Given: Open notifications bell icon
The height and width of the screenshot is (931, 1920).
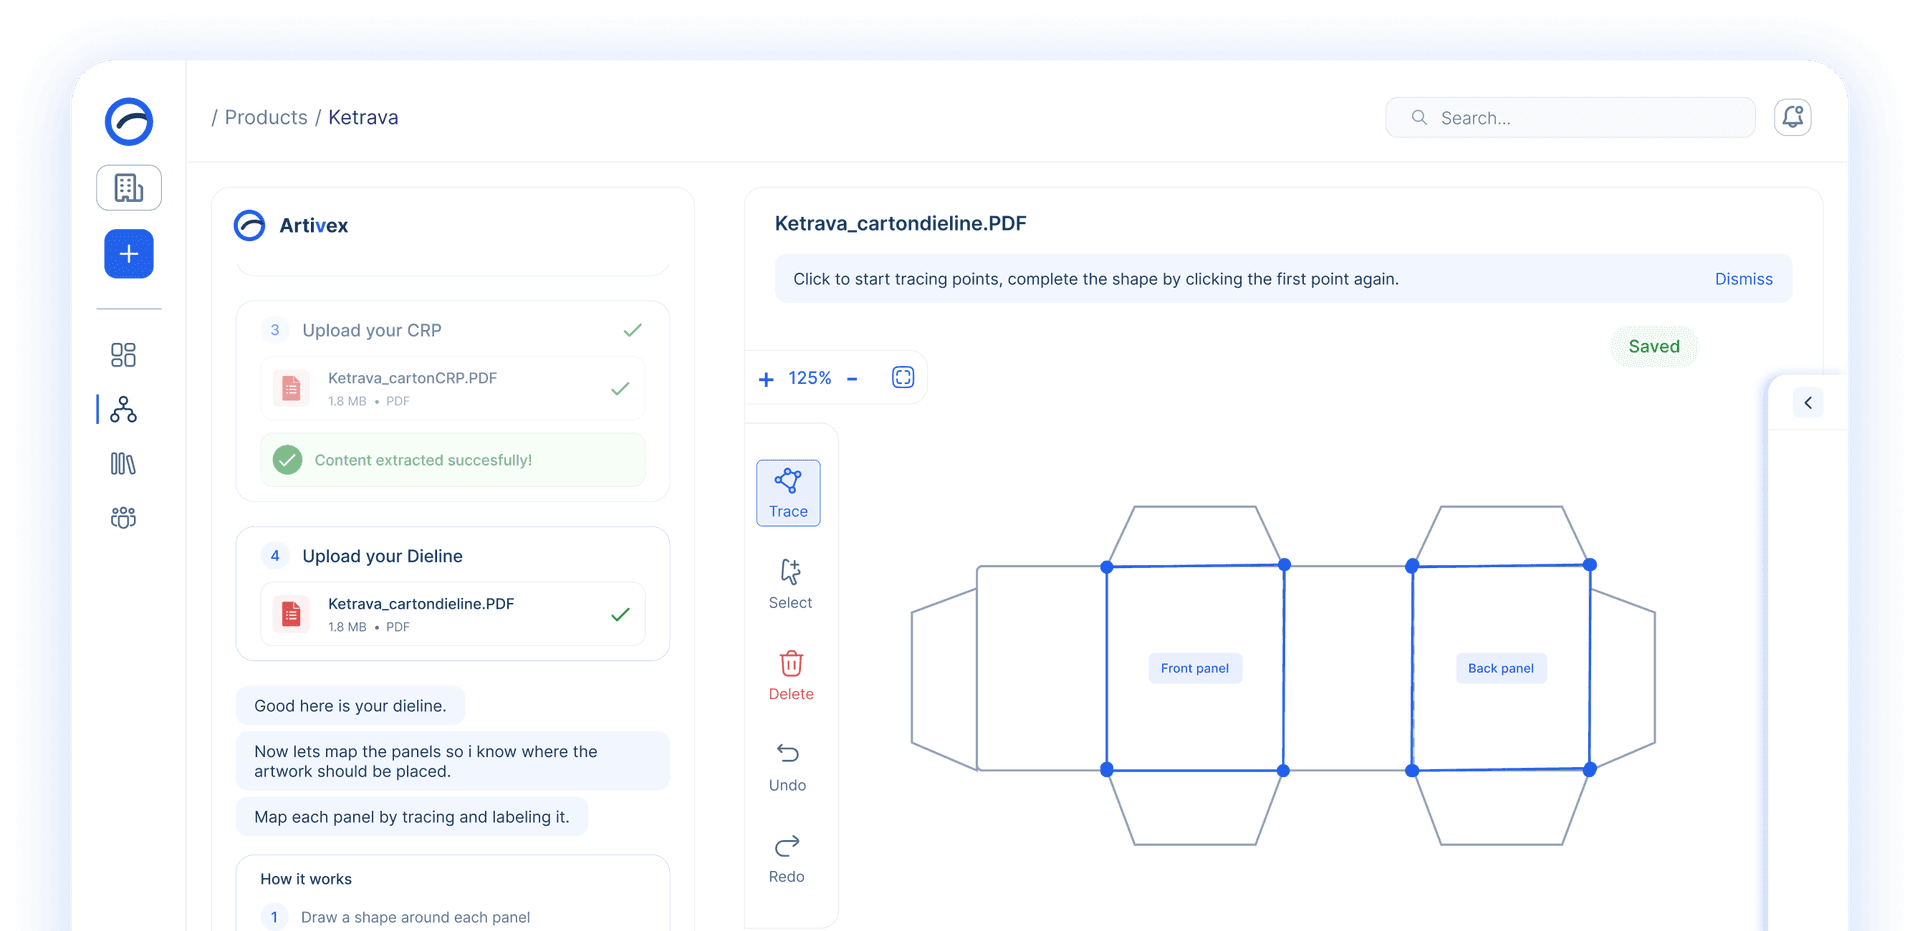Looking at the screenshot, I should [1793, 117].
